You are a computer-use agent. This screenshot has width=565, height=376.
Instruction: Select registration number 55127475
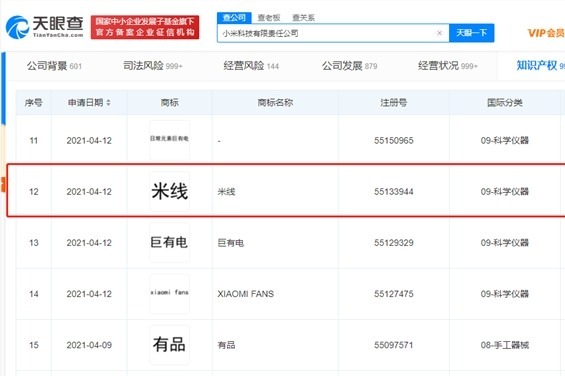point(393,294)
